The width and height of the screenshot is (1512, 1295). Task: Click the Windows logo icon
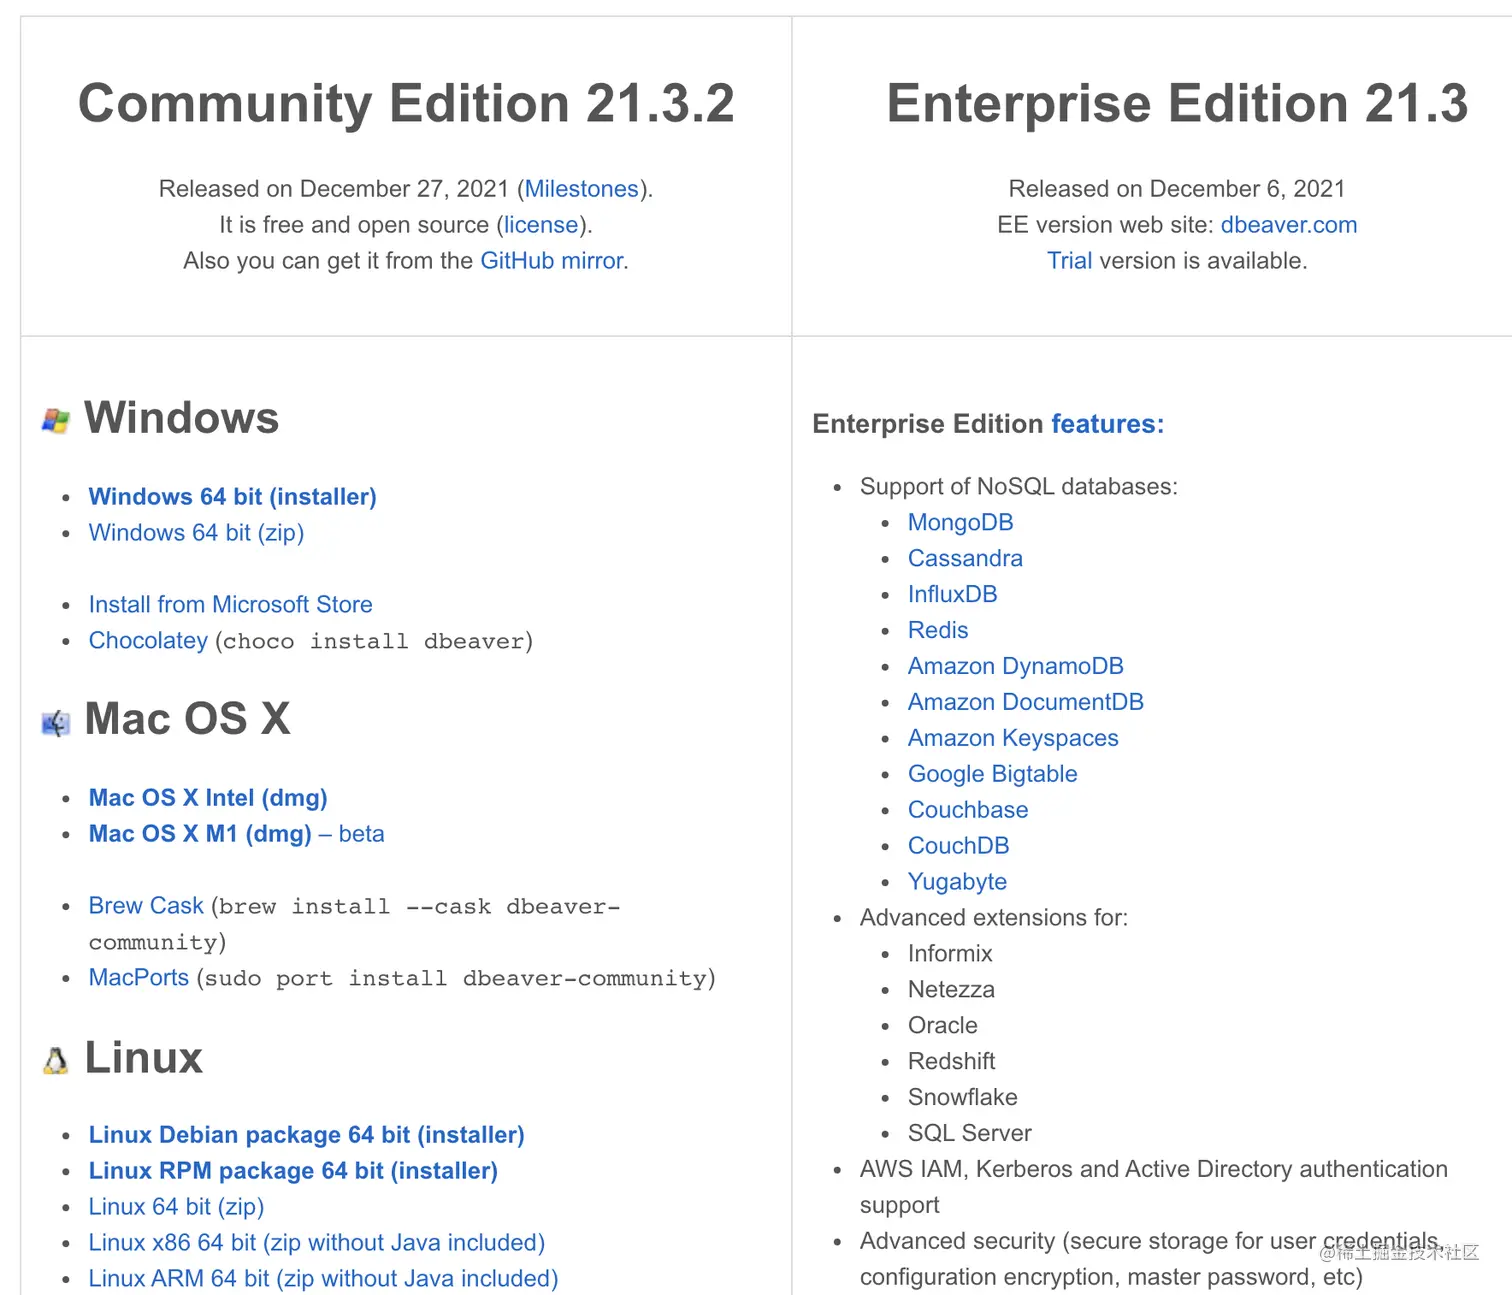pyautogui.click(x=56, y=421)
